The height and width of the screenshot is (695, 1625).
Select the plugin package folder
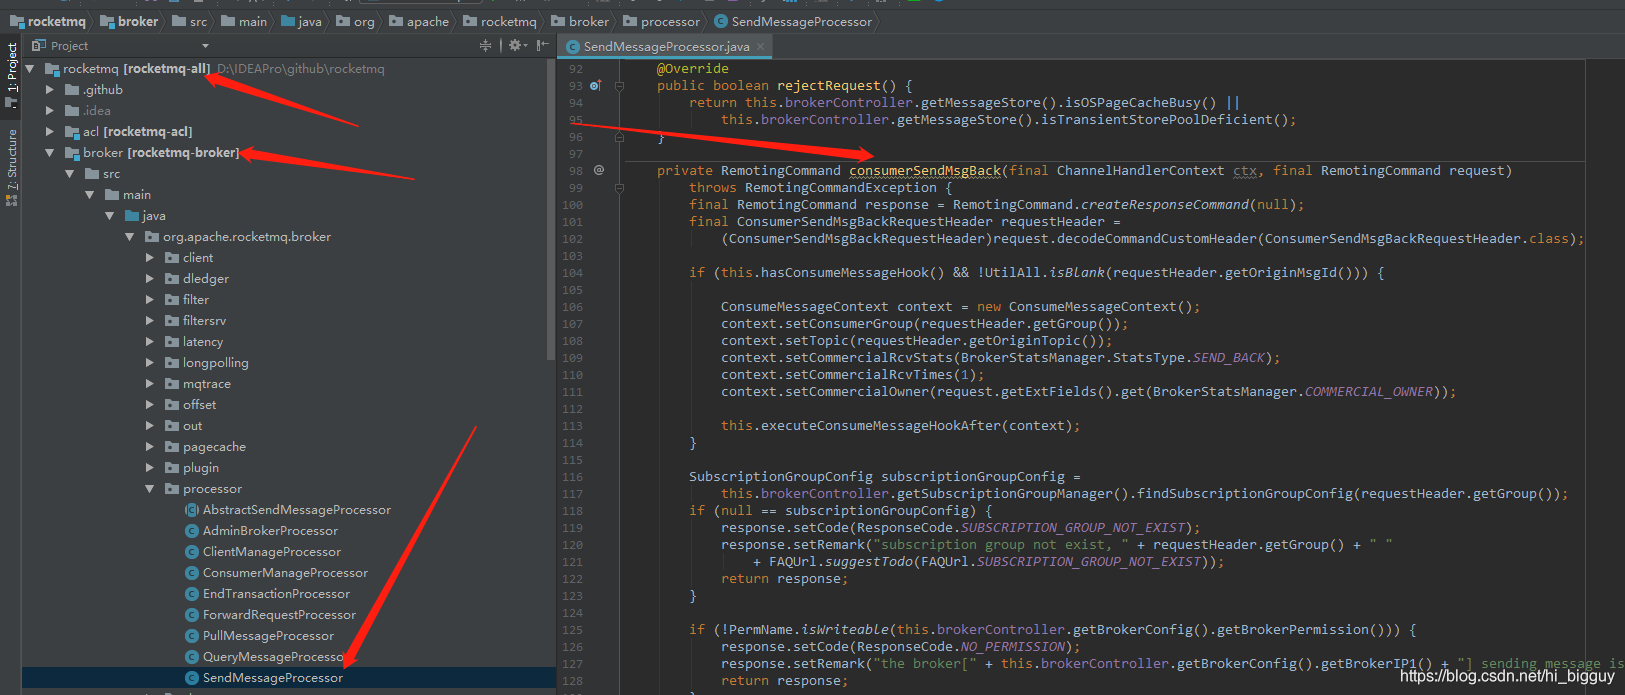[172, 468]
